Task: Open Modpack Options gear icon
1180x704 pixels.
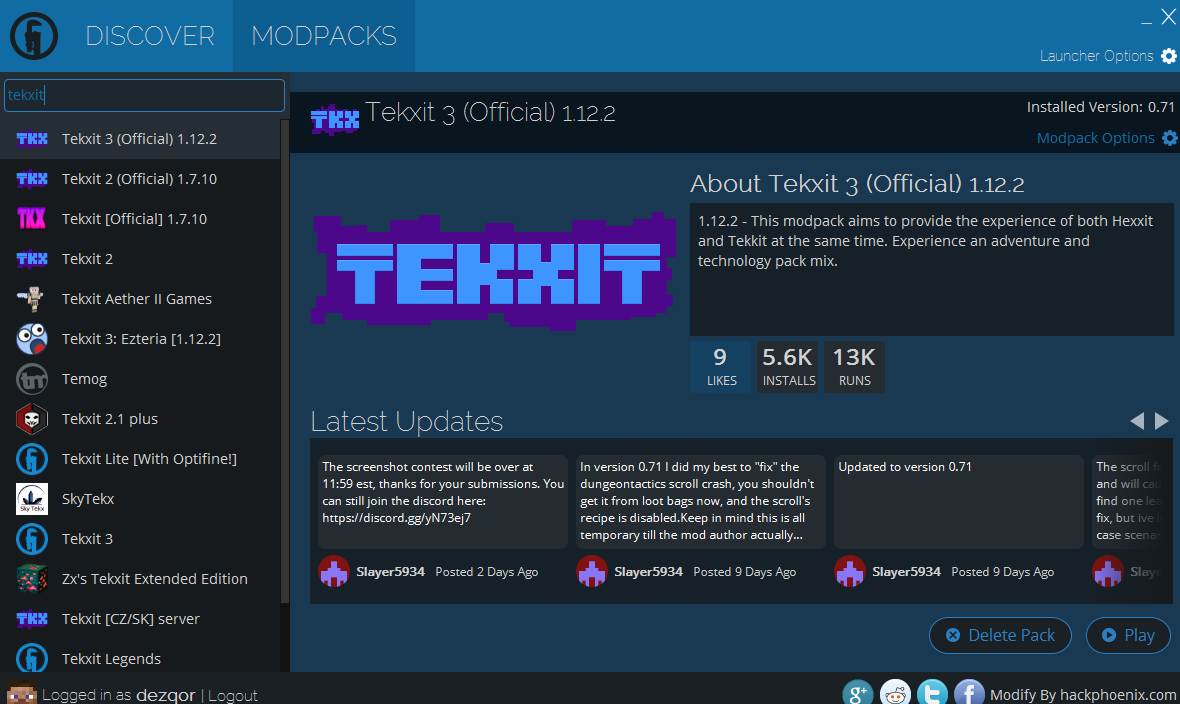Action: click(x=1169, y=138)
